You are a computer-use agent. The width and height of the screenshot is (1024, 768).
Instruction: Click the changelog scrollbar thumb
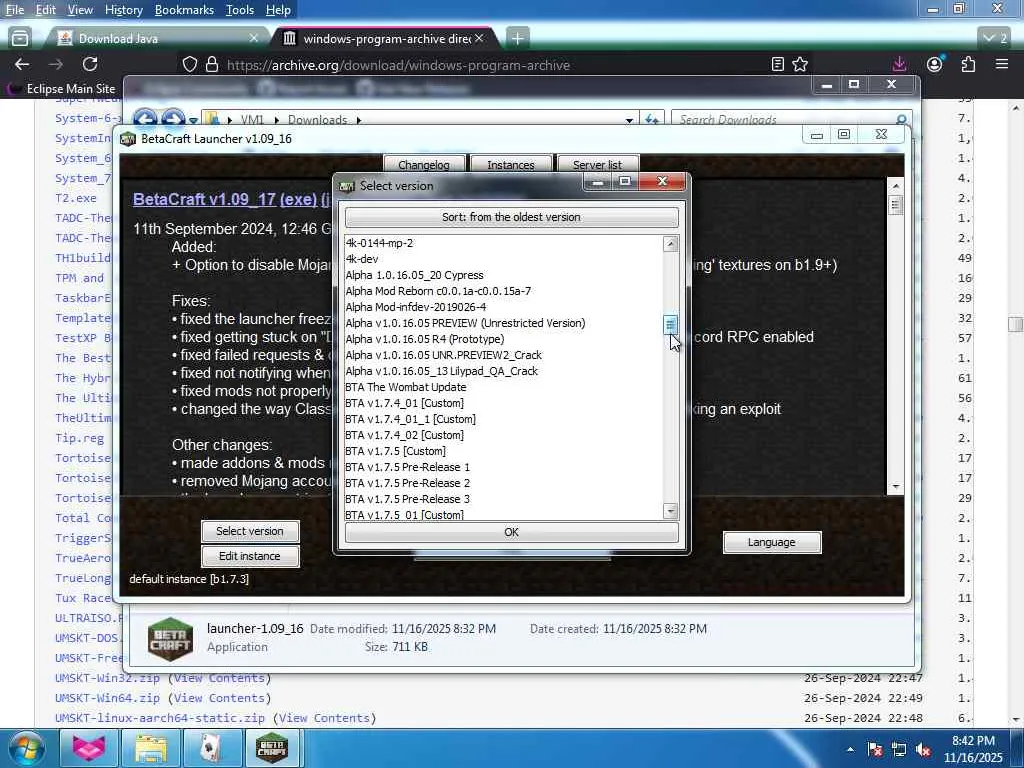coord(896,205)
